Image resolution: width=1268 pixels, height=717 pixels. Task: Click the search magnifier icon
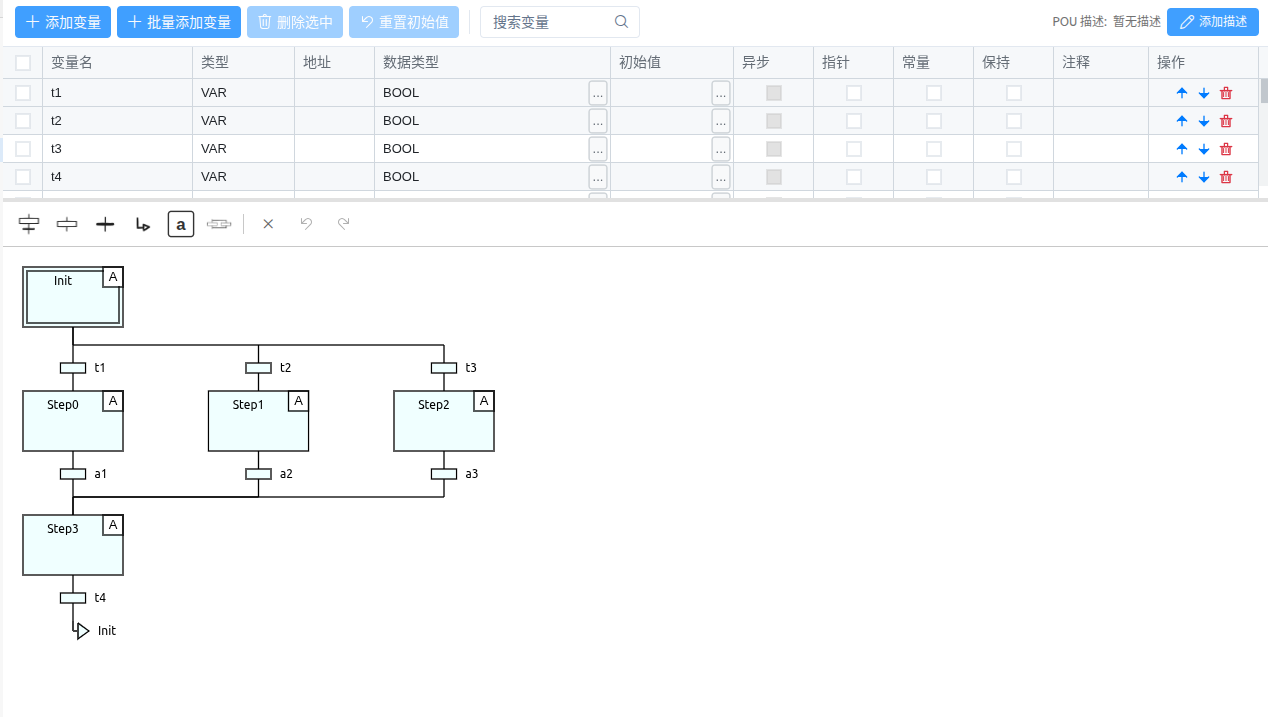point(621,22)
